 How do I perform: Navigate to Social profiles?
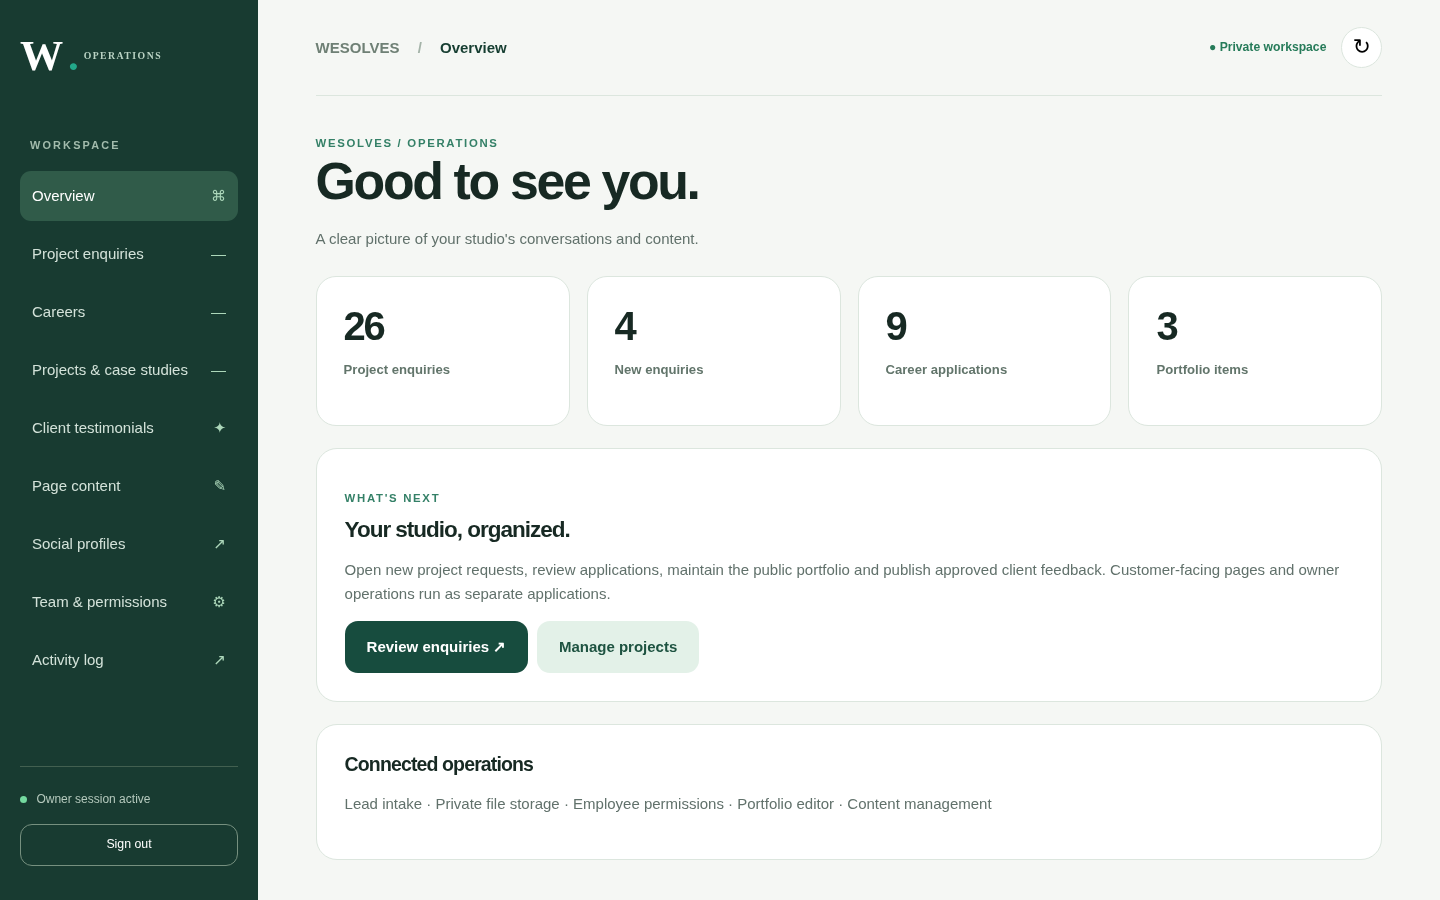(x=129, y=544)
